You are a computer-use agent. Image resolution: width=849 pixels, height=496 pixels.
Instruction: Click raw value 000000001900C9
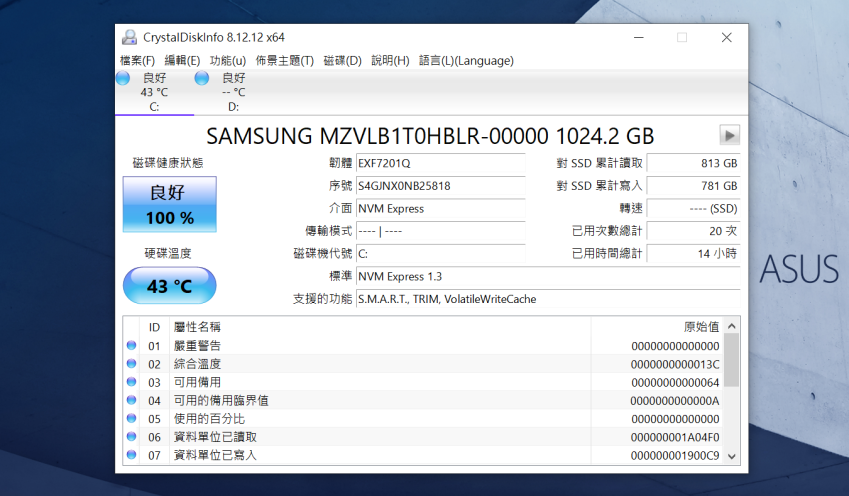point(675,455)
